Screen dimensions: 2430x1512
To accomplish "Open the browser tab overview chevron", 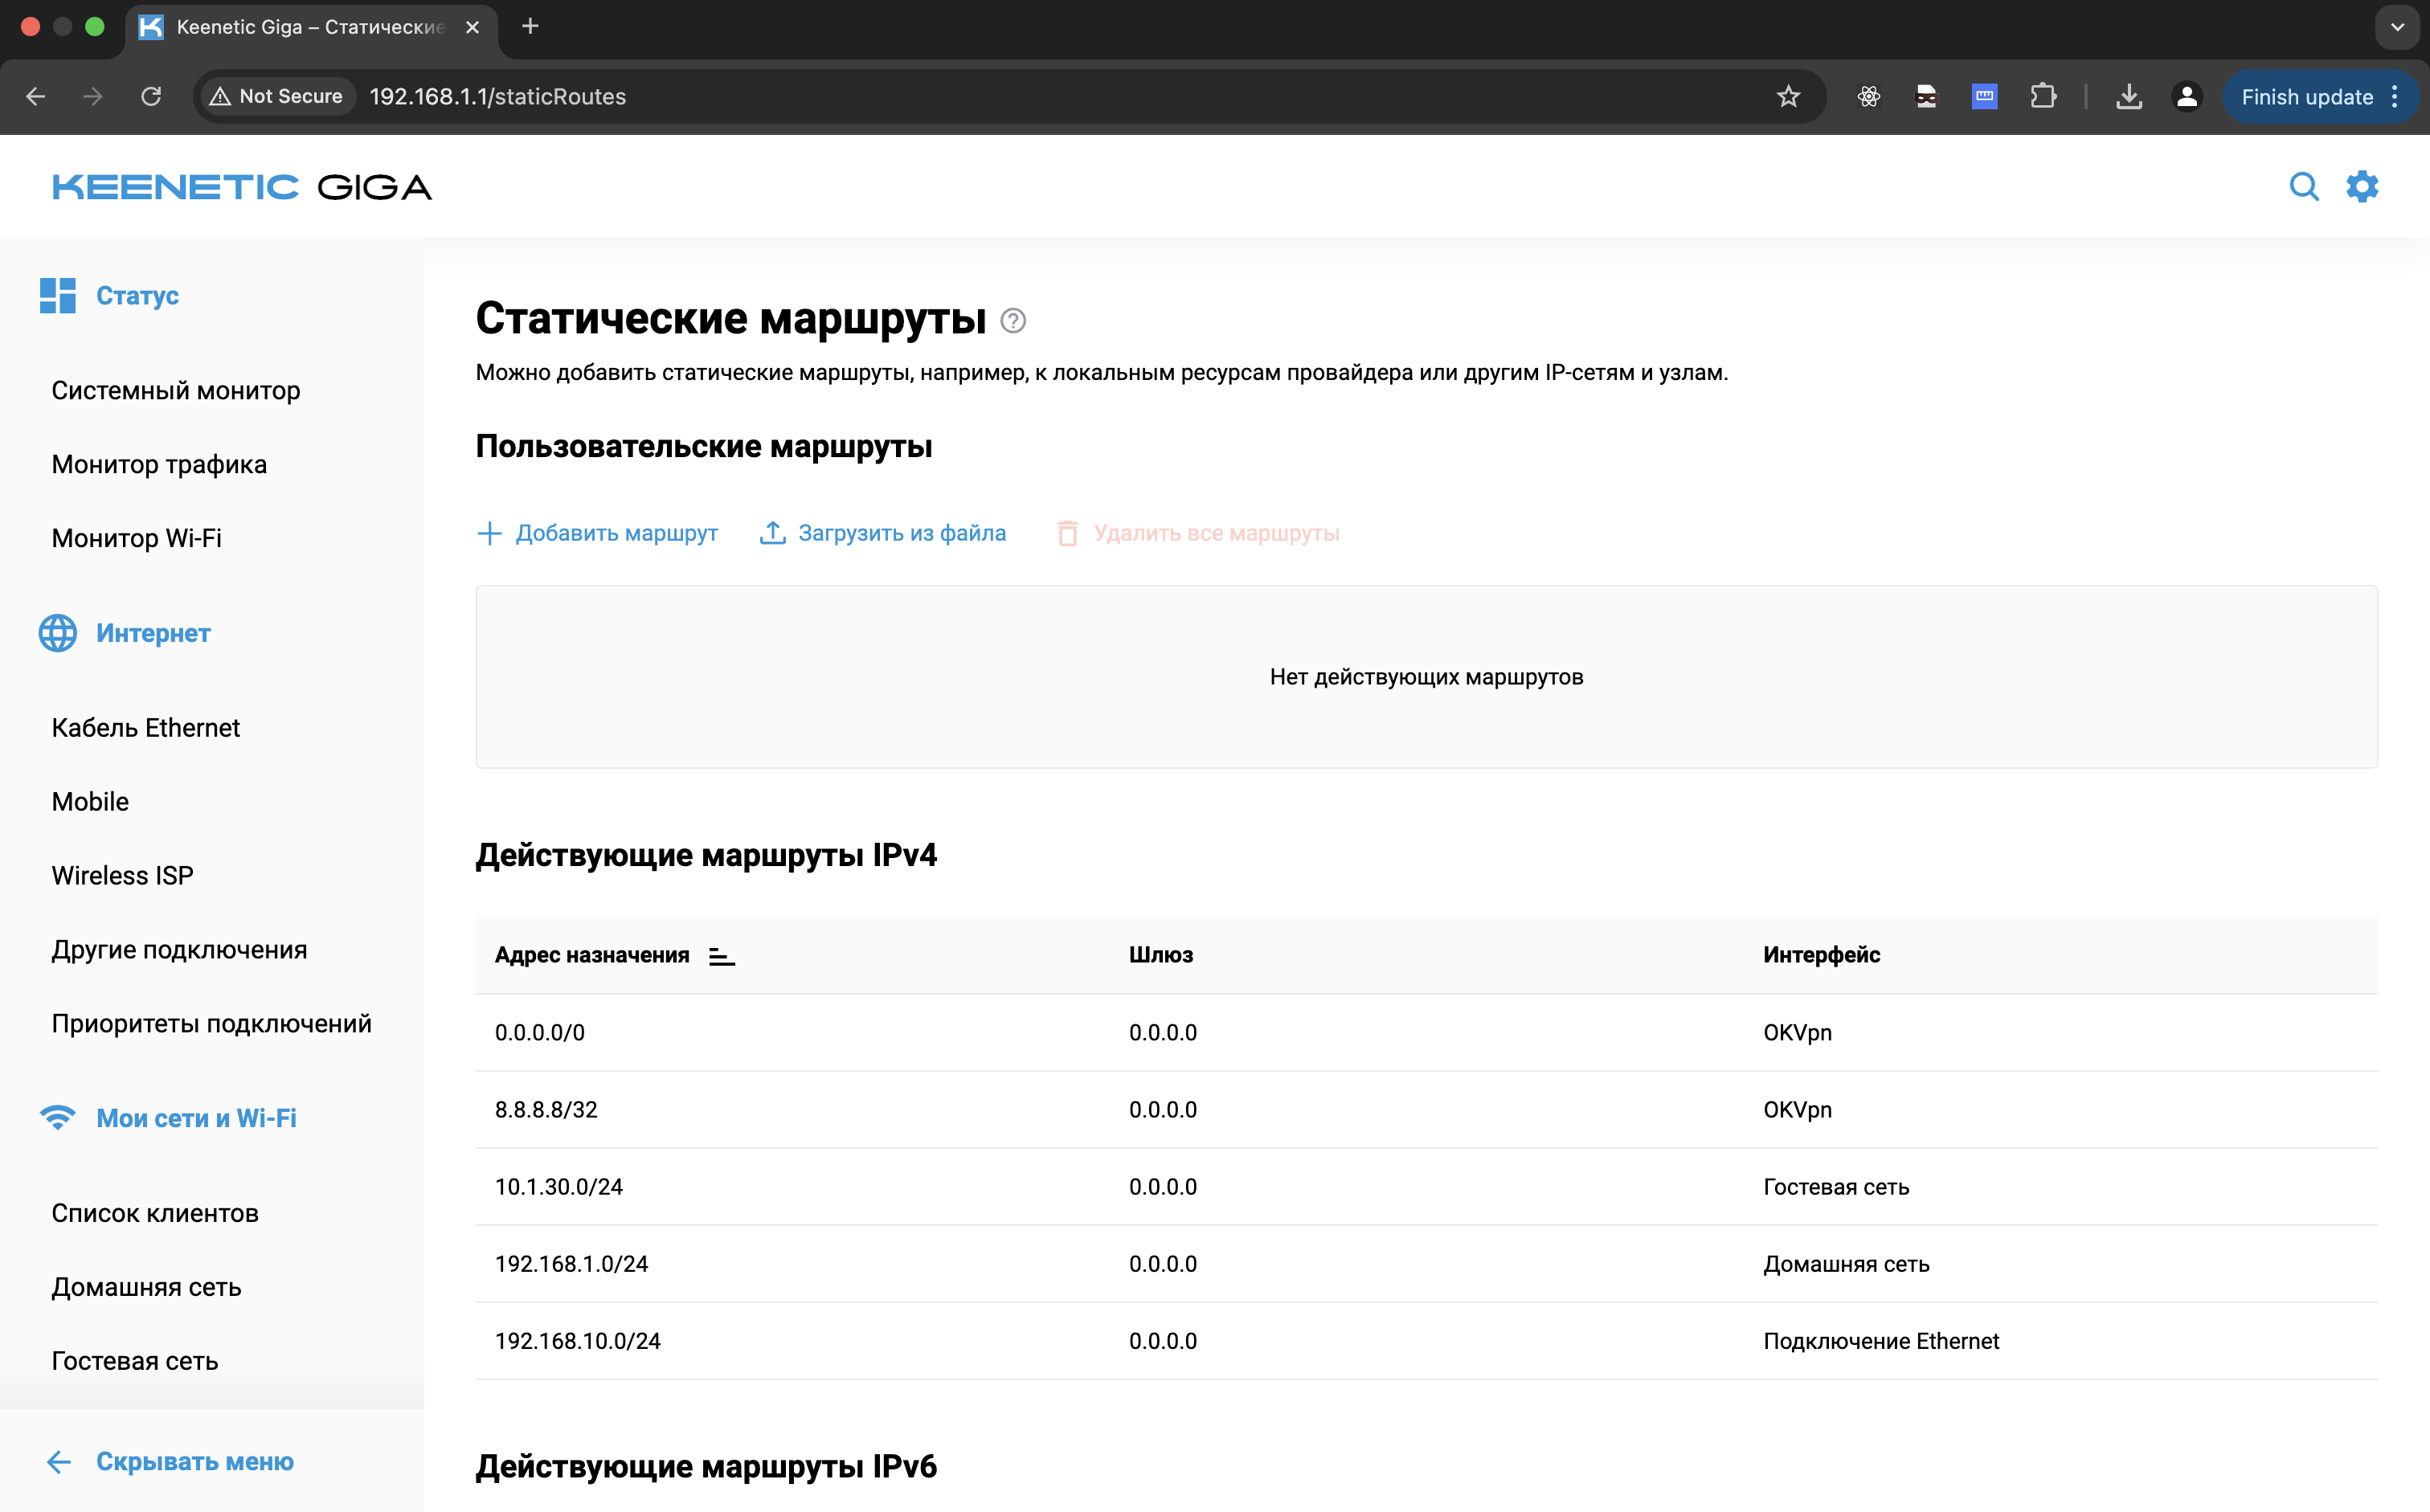I will [2396, 27].
